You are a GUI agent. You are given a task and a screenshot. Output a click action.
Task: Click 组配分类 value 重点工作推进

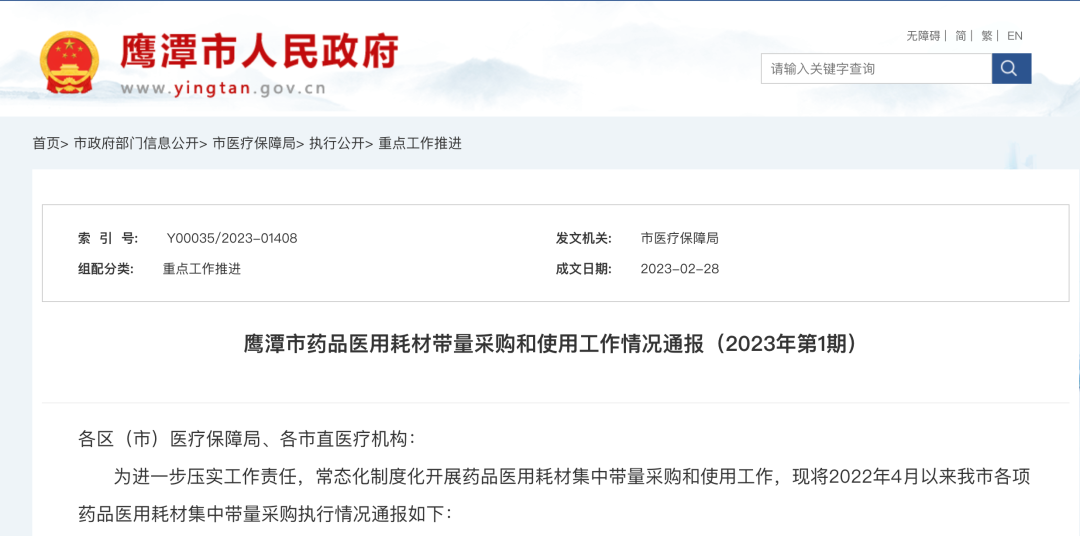point(202,269)
